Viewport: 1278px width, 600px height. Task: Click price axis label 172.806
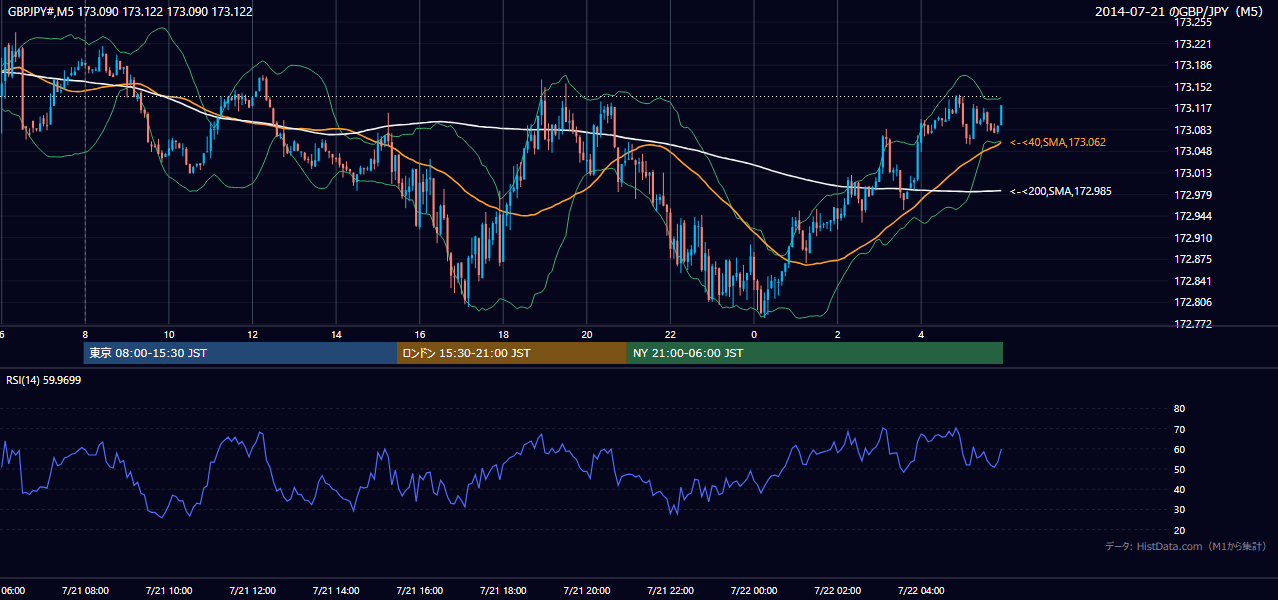1192,302
